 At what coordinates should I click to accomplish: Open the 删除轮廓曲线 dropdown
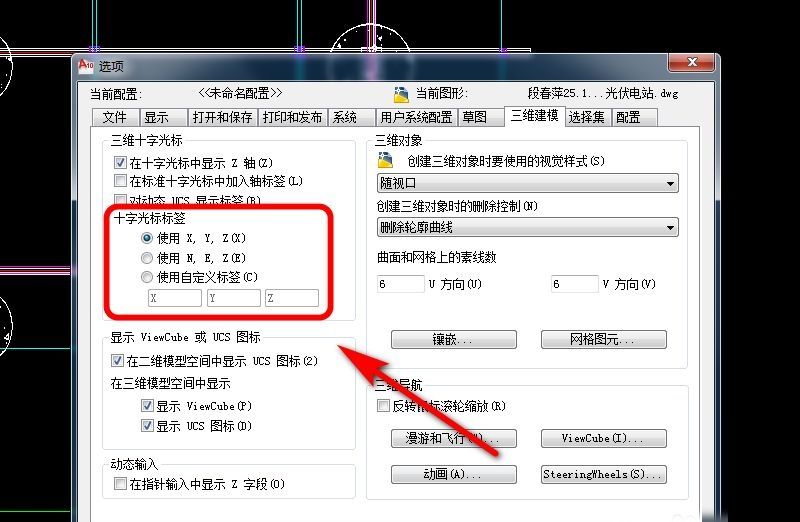pyautogui.click(x=528, y=227)
